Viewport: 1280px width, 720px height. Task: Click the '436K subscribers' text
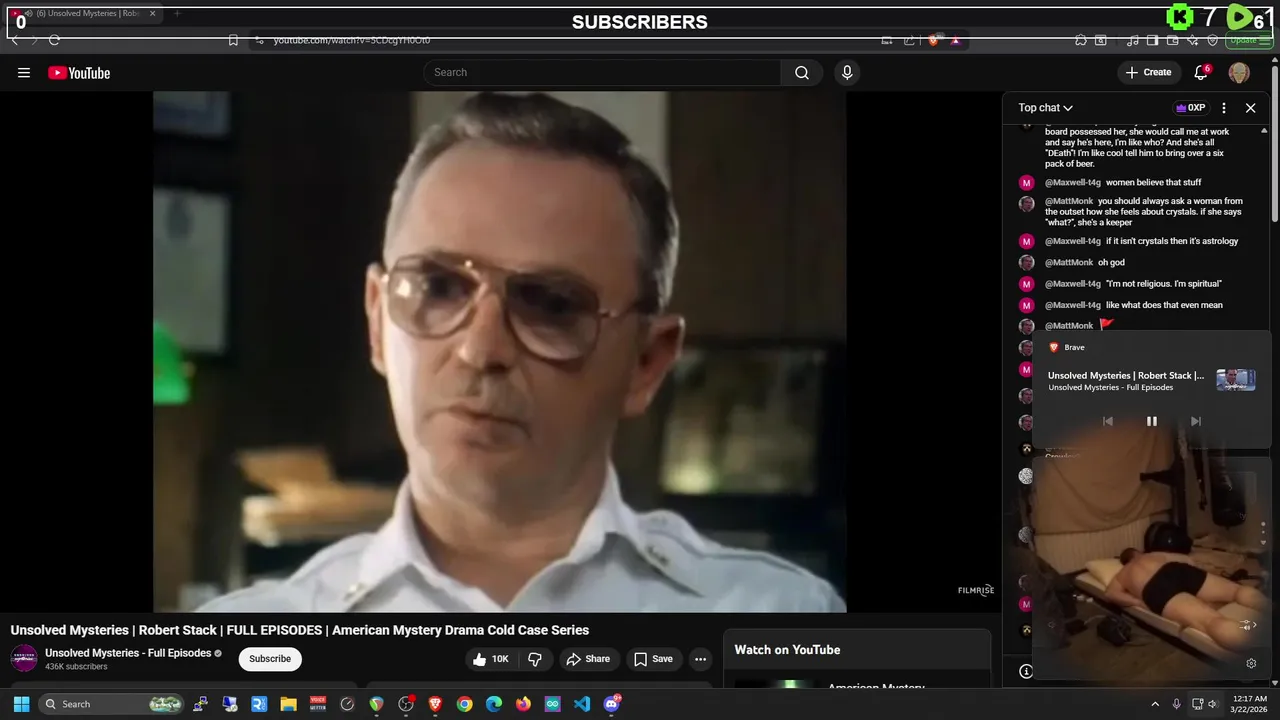coord(76,667)
